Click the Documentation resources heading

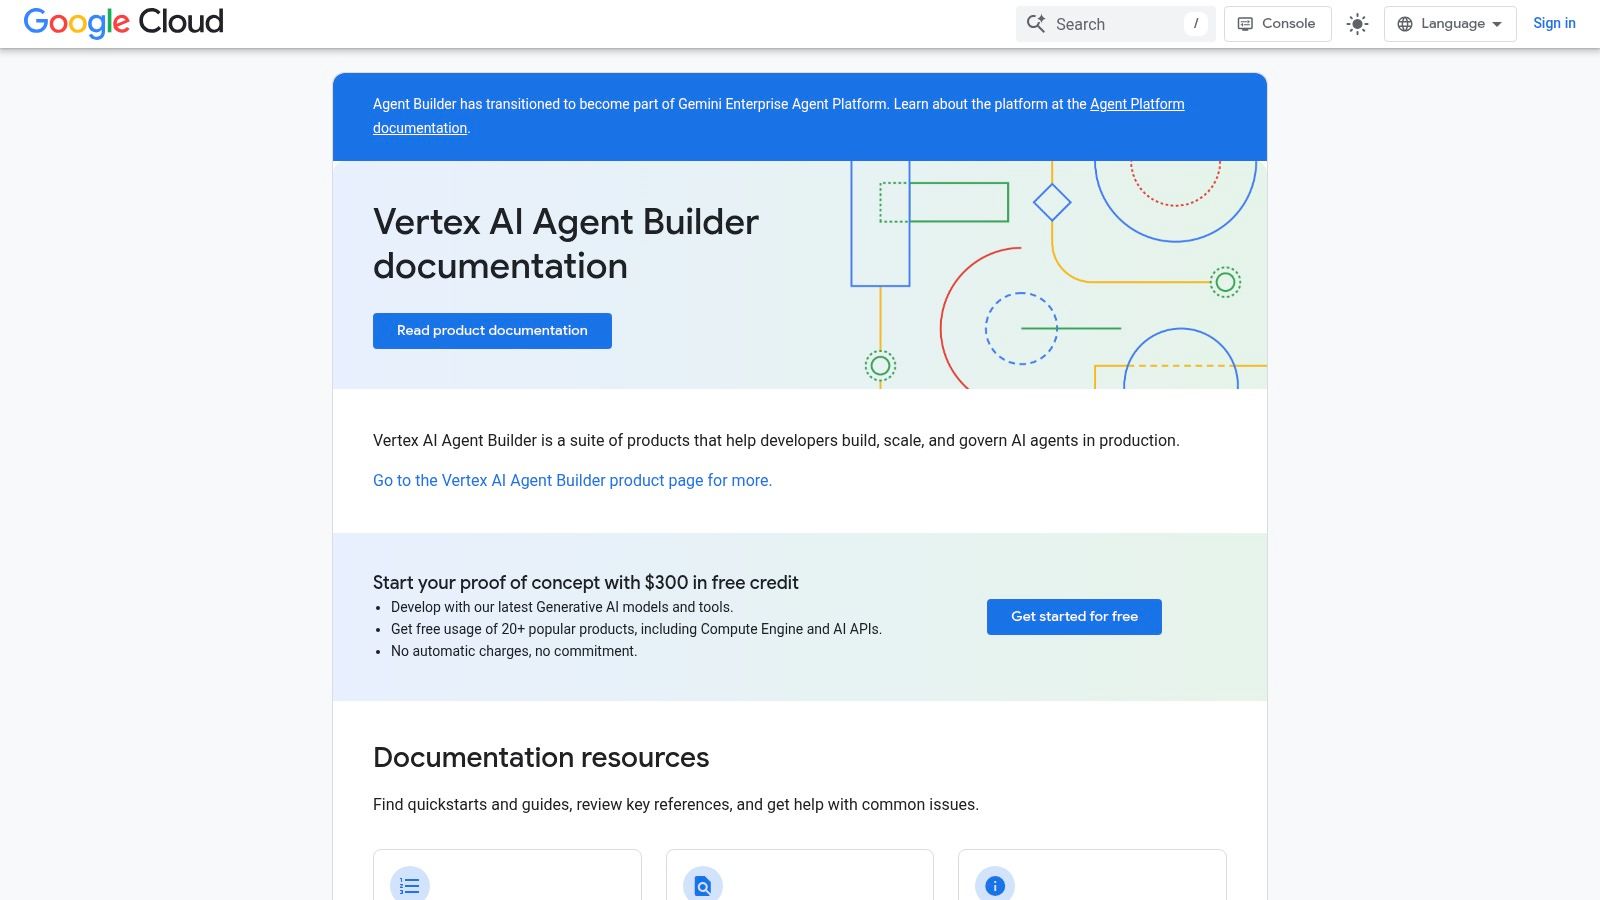(541, 757)
